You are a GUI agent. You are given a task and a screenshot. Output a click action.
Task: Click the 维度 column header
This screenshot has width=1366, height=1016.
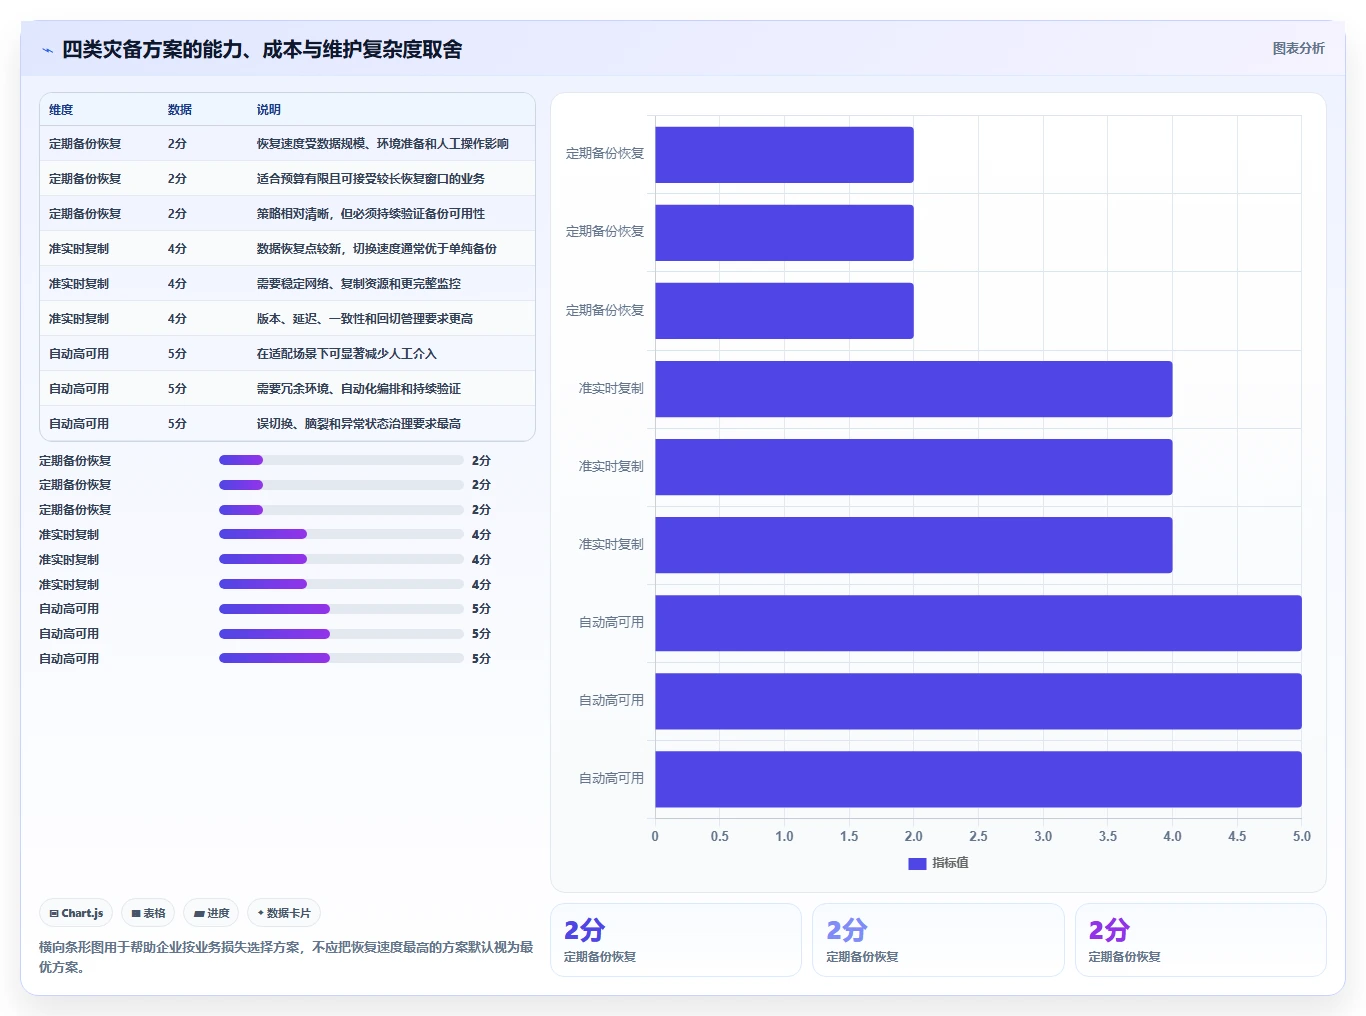(61, 110)
